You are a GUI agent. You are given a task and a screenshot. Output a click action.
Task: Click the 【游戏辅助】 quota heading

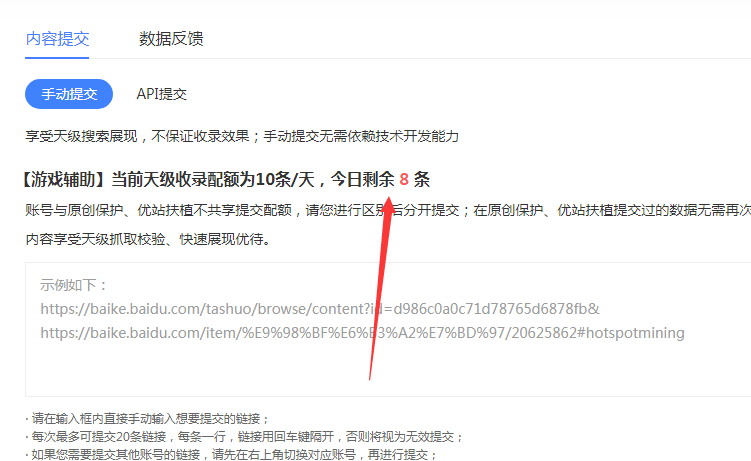[x=225, y=180]
